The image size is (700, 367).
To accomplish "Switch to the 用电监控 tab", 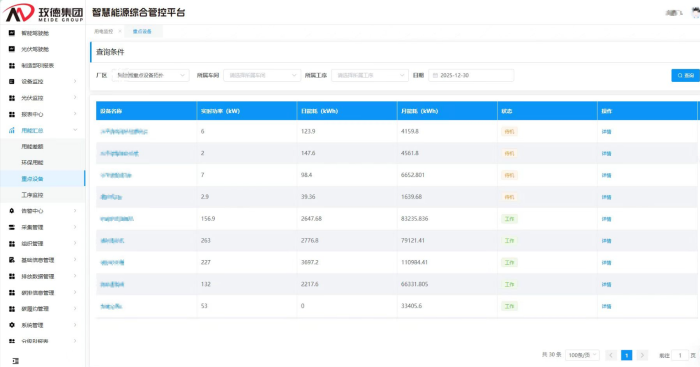I will 103,31.
